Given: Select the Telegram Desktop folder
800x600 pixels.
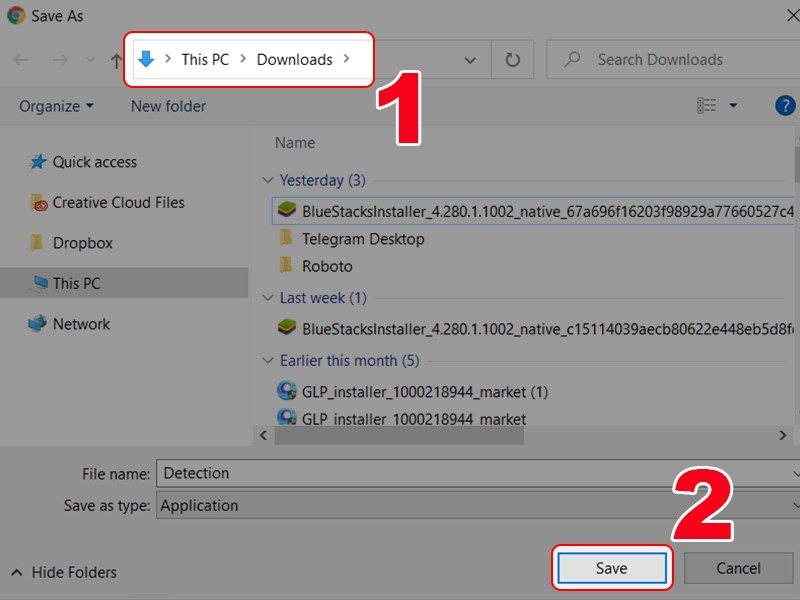Looking at the screenshot, I should 363,239.
